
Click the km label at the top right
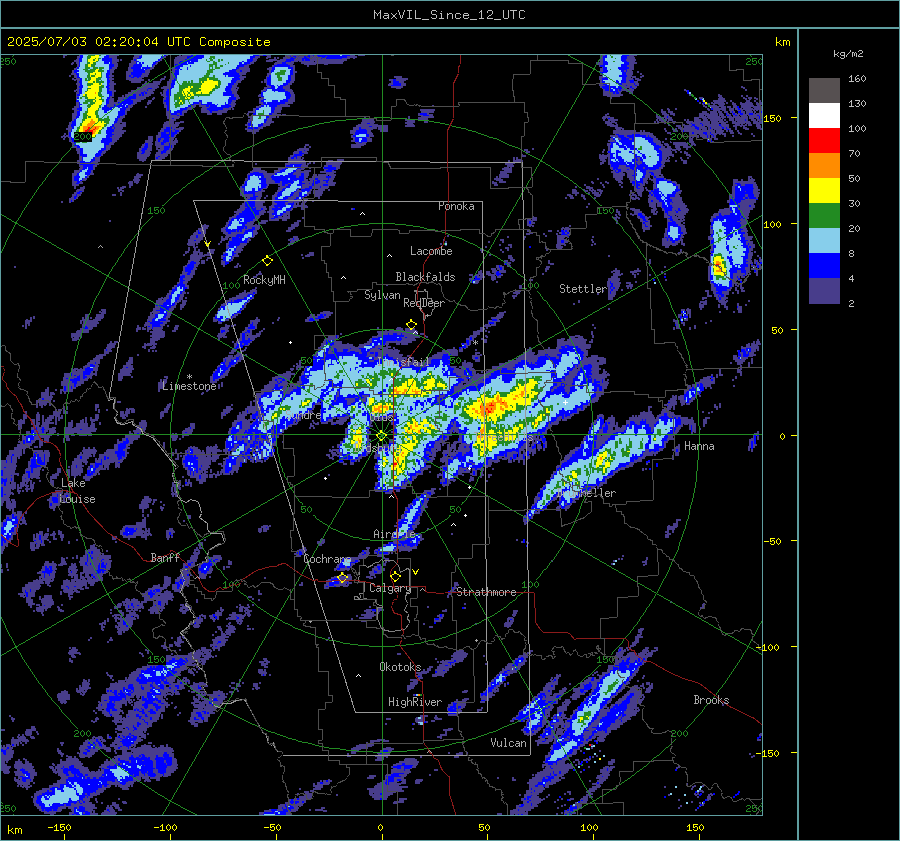[x=782, y=42]
